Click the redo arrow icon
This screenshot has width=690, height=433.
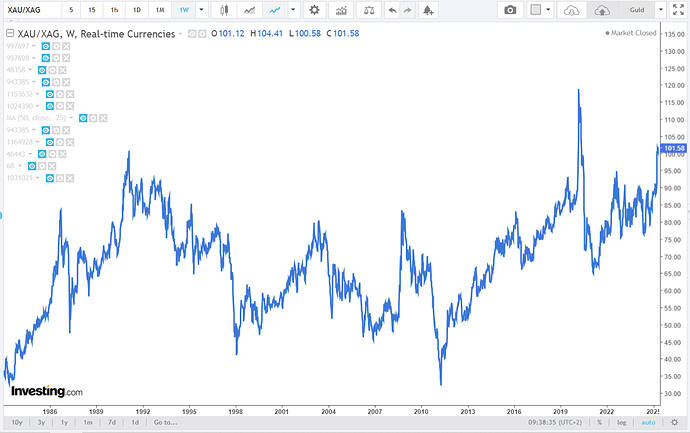[409, 10]
